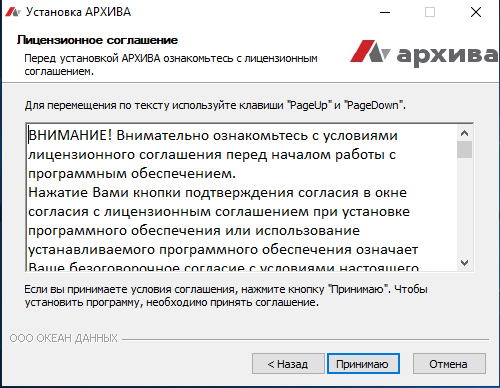
Task: Click the line starting with Нажатие Вами кнопки
Action: click(x=217, y=193)
